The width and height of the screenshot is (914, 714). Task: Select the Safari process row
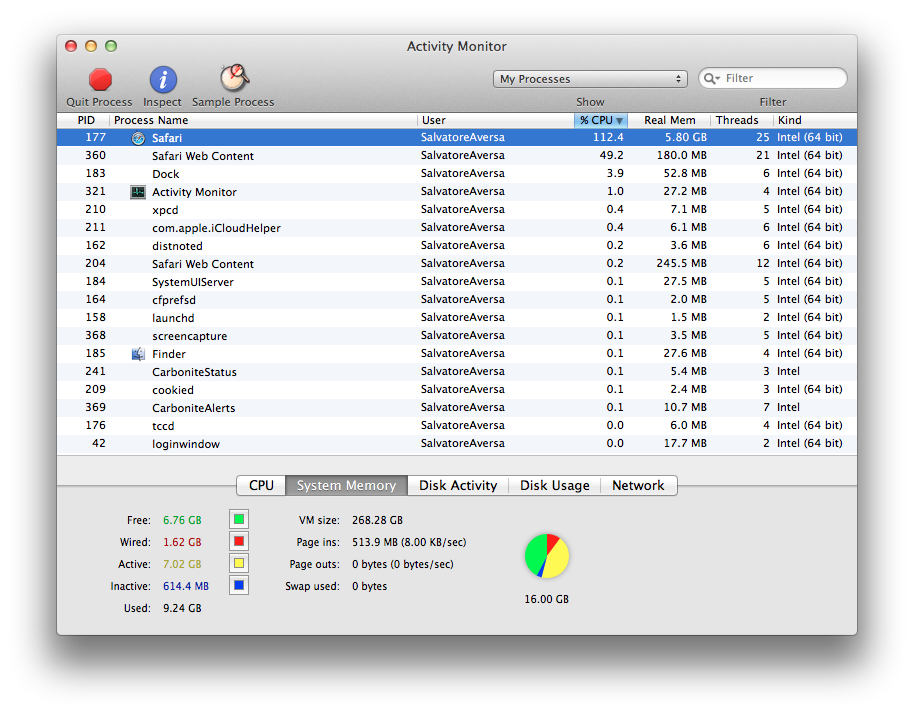pos(457,138)
